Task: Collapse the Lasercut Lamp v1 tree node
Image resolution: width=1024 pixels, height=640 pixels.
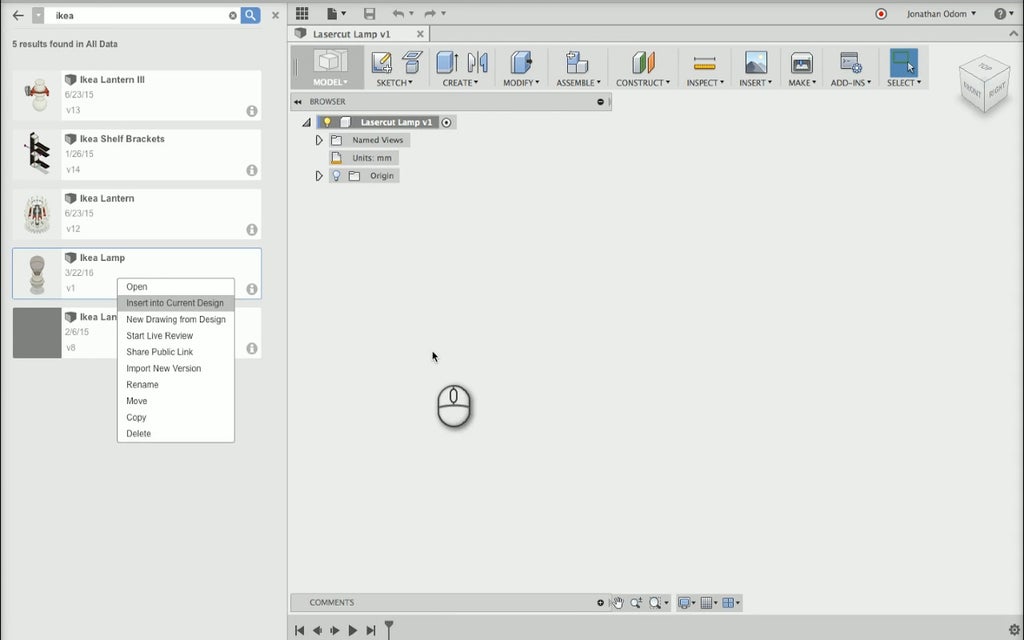Action: (306, 122)
